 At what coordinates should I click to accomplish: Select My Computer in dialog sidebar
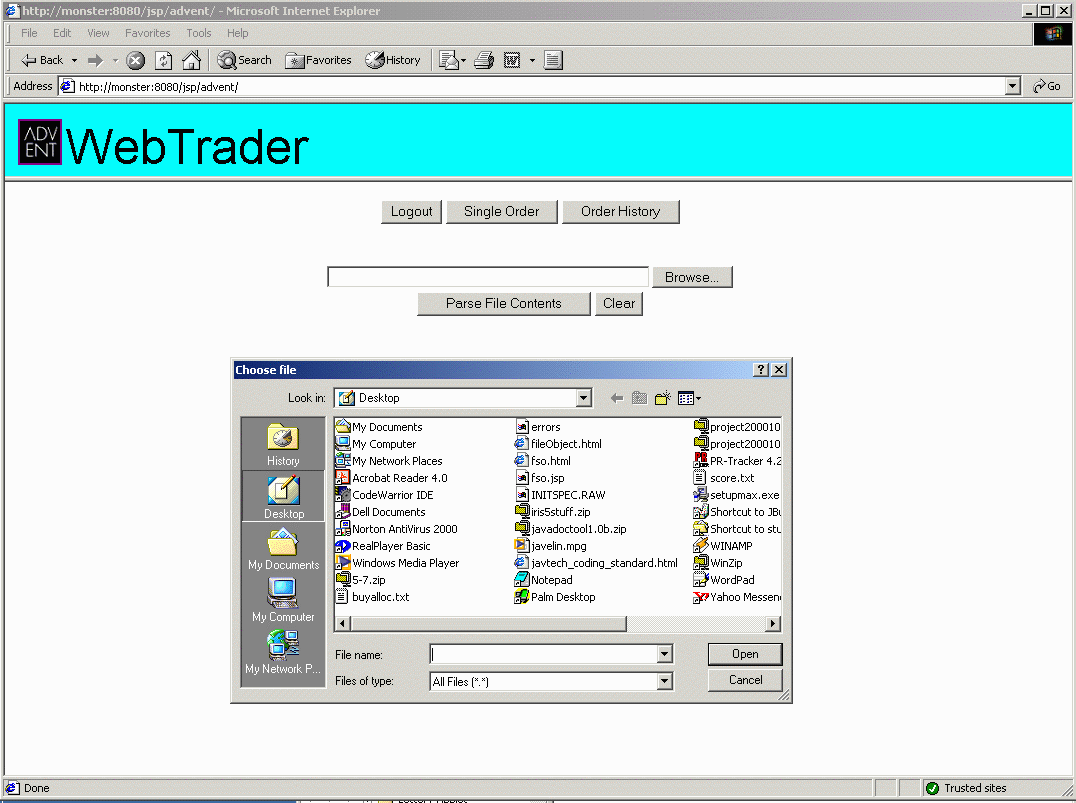click(283, 600)
